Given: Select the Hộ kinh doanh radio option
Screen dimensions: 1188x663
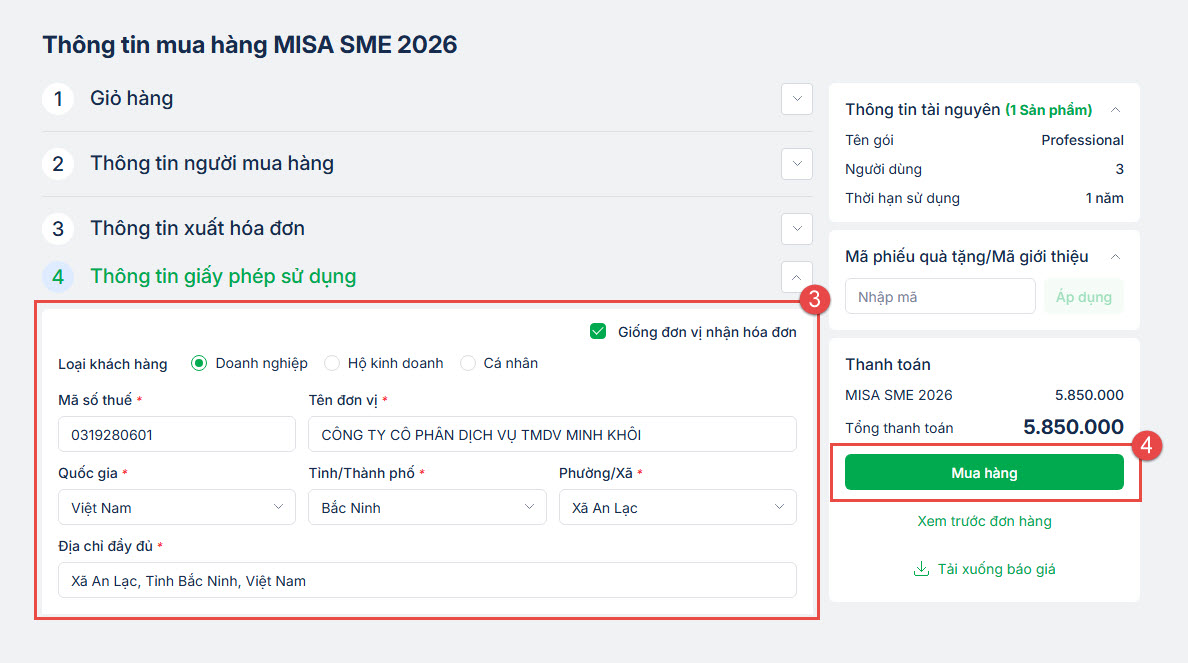Looking at the screenshot, I should (x=332, y=363).
